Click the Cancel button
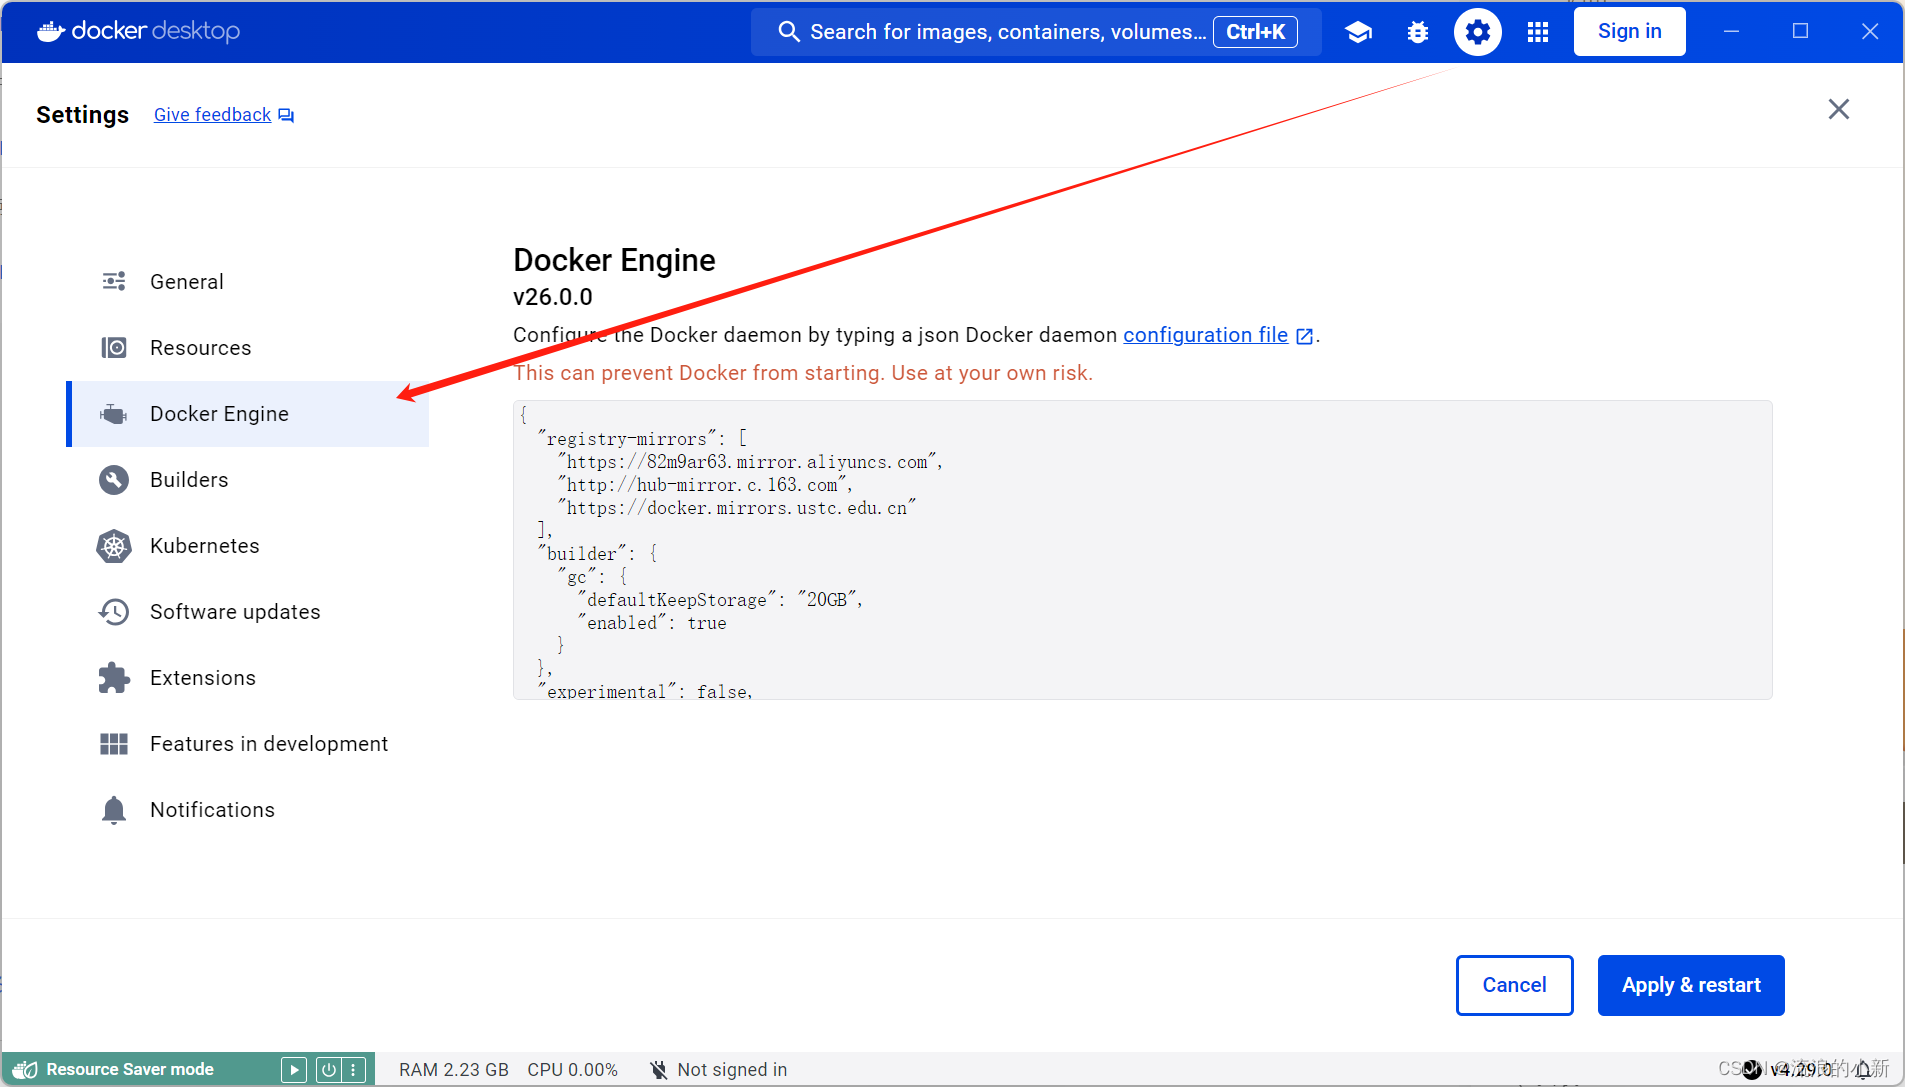1905x1087 pixels. pos(1514,985)
